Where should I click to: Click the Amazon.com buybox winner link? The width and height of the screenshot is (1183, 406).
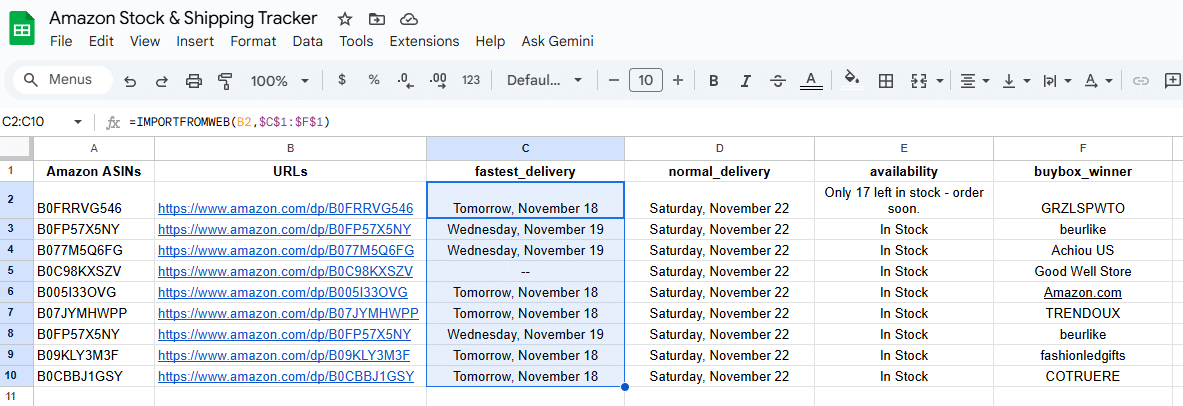tap(1082, 293)
